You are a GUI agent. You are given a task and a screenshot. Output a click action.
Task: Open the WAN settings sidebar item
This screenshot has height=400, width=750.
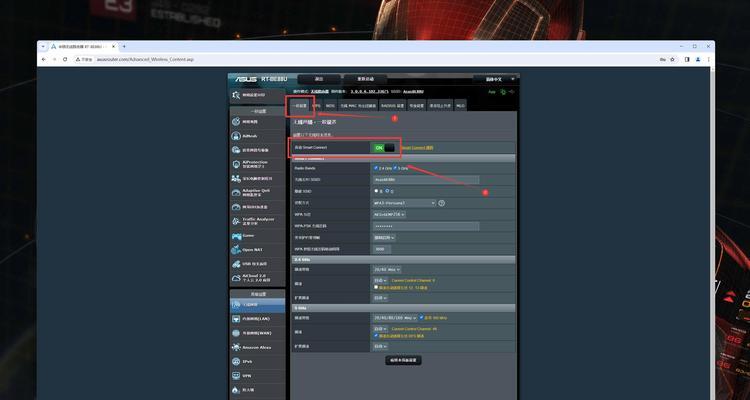click(257, 333)
